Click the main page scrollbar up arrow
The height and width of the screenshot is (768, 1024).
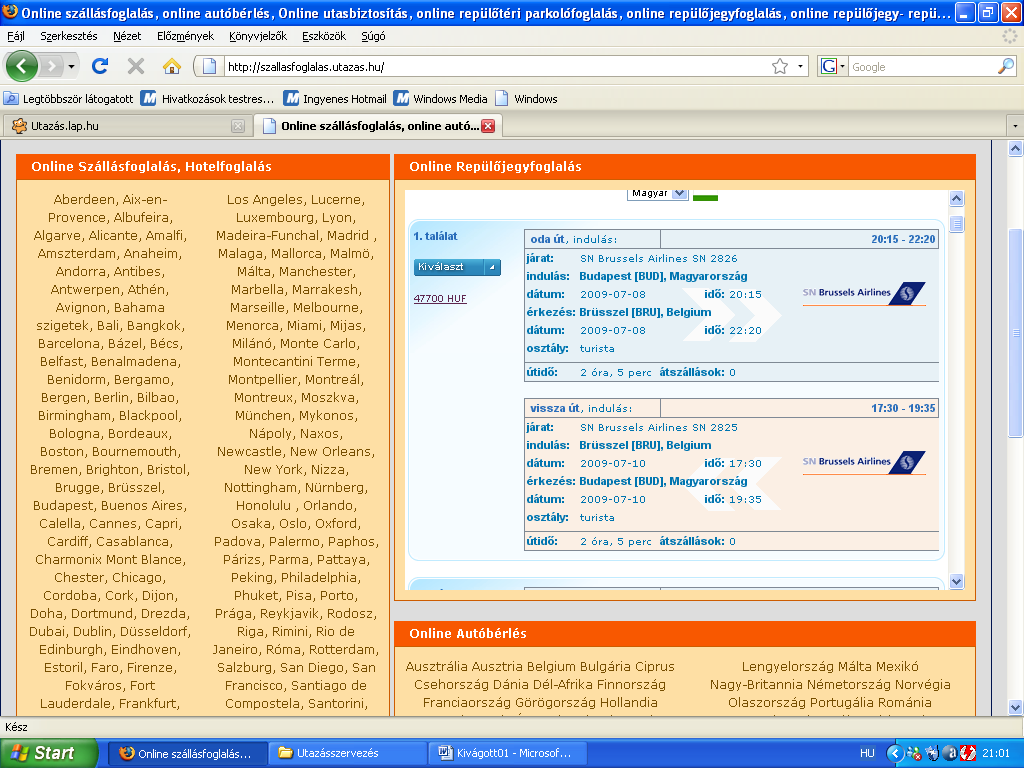(x=1016, y=149)
